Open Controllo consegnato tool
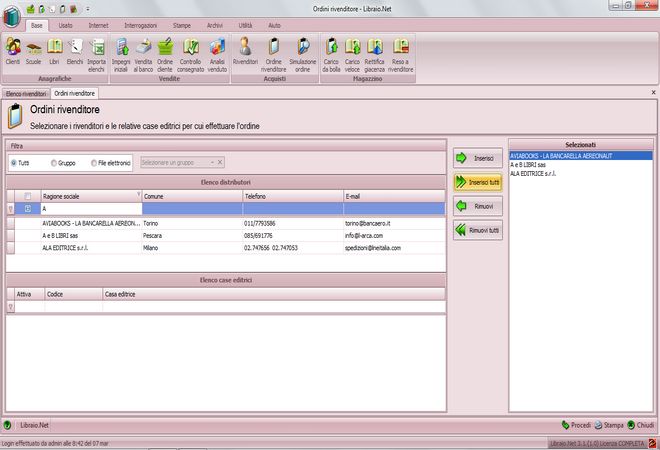Image resolution: width=660 pixels, height=450 pixels. click(x=190, y=55)
